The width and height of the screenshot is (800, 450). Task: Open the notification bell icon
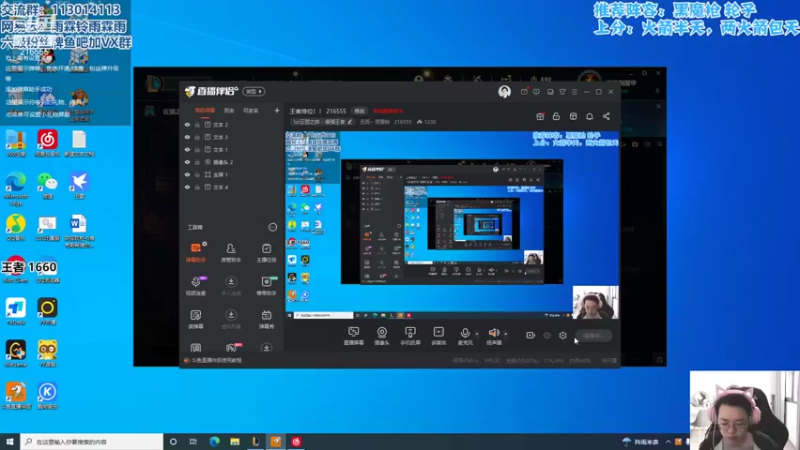[589, 116]
